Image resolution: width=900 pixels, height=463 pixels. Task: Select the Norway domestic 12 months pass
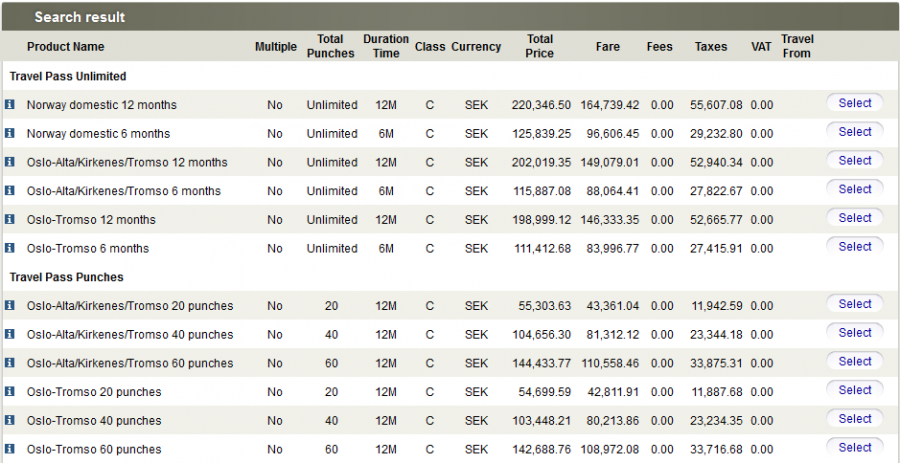[x=854, y=103]
